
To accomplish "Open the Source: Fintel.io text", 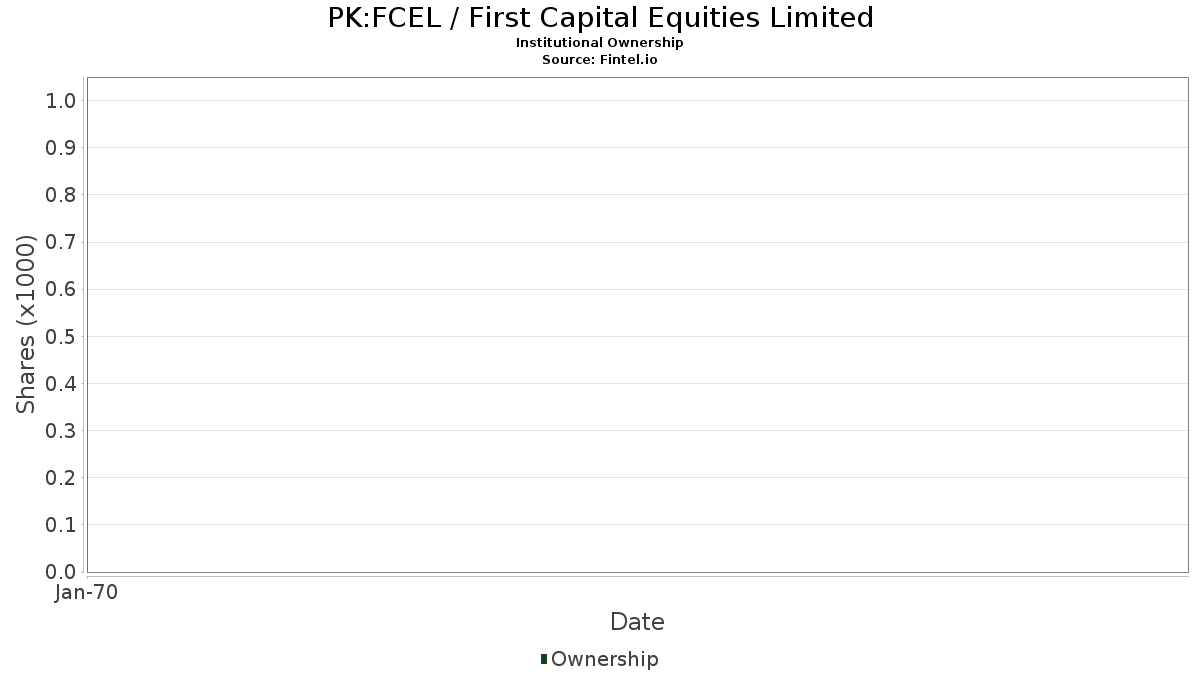I will coord(600,60).
